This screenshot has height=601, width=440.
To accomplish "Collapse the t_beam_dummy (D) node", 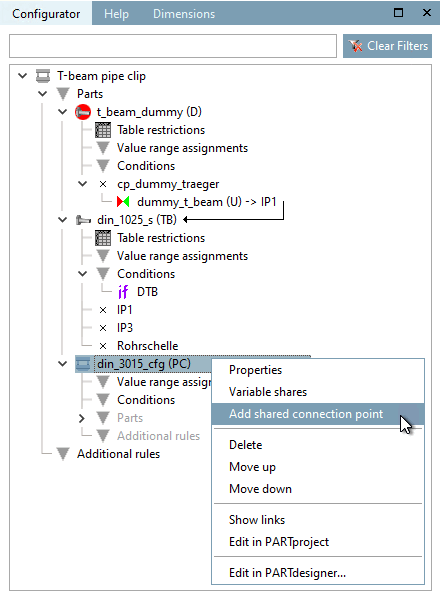I will click(x=62, y=112).
